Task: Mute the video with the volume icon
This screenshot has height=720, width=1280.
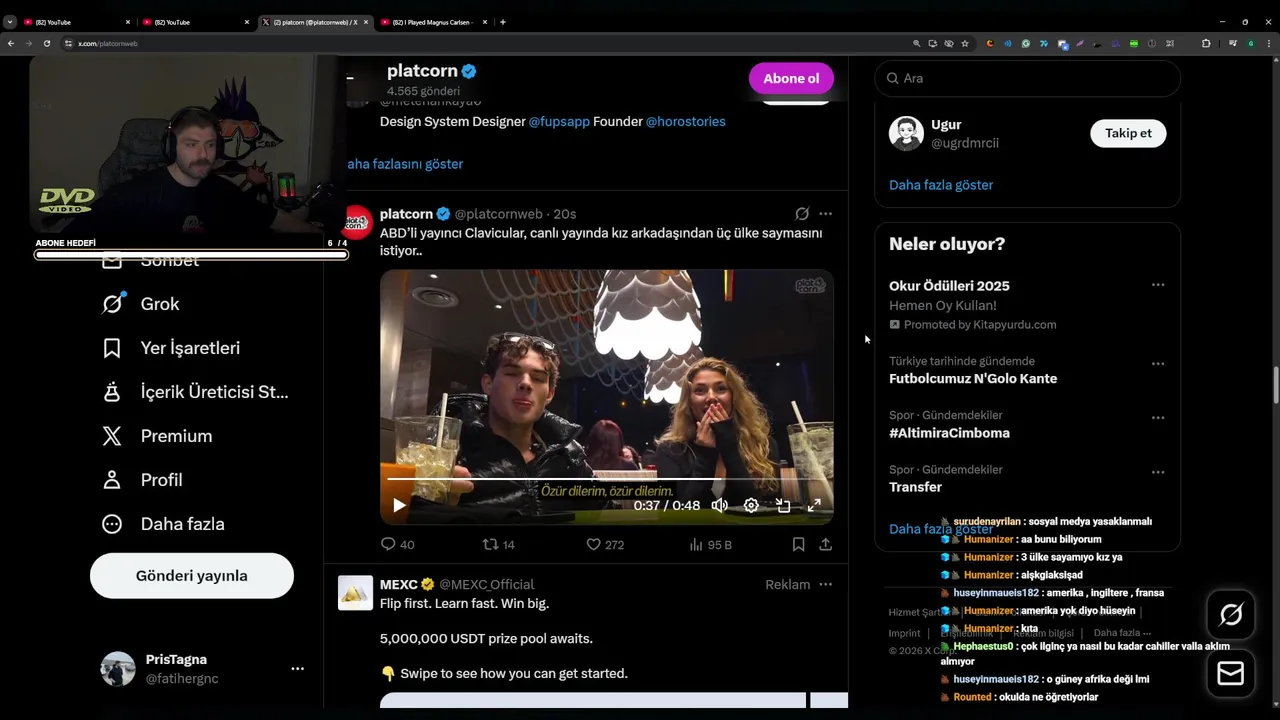Action: [719, 505]
